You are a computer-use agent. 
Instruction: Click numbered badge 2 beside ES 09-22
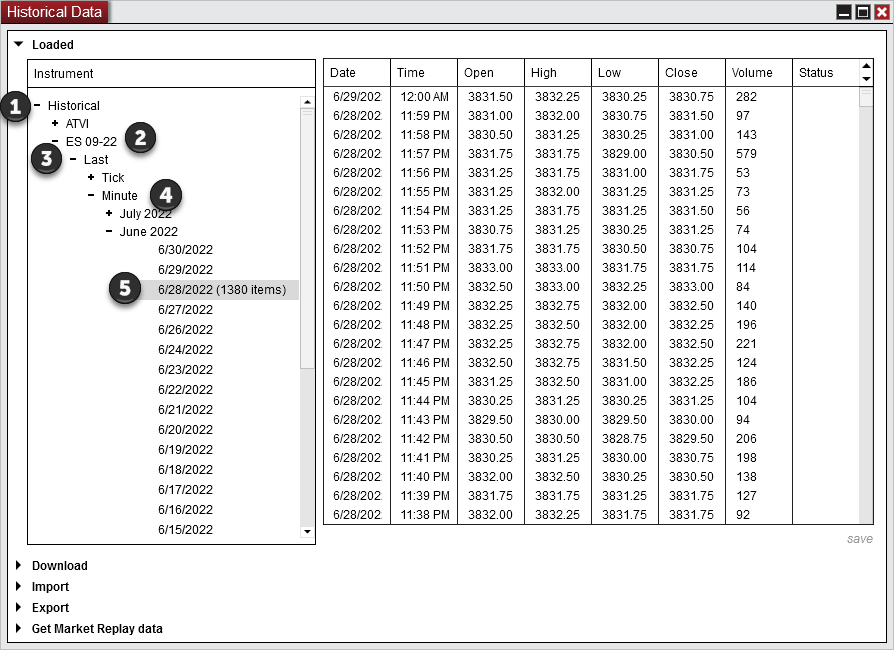click(x=141, y=139)
